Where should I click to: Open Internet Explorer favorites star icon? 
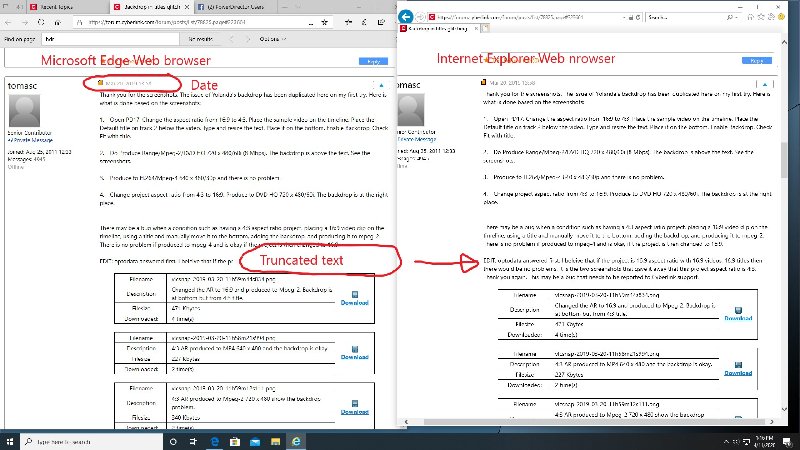[761, 17]
